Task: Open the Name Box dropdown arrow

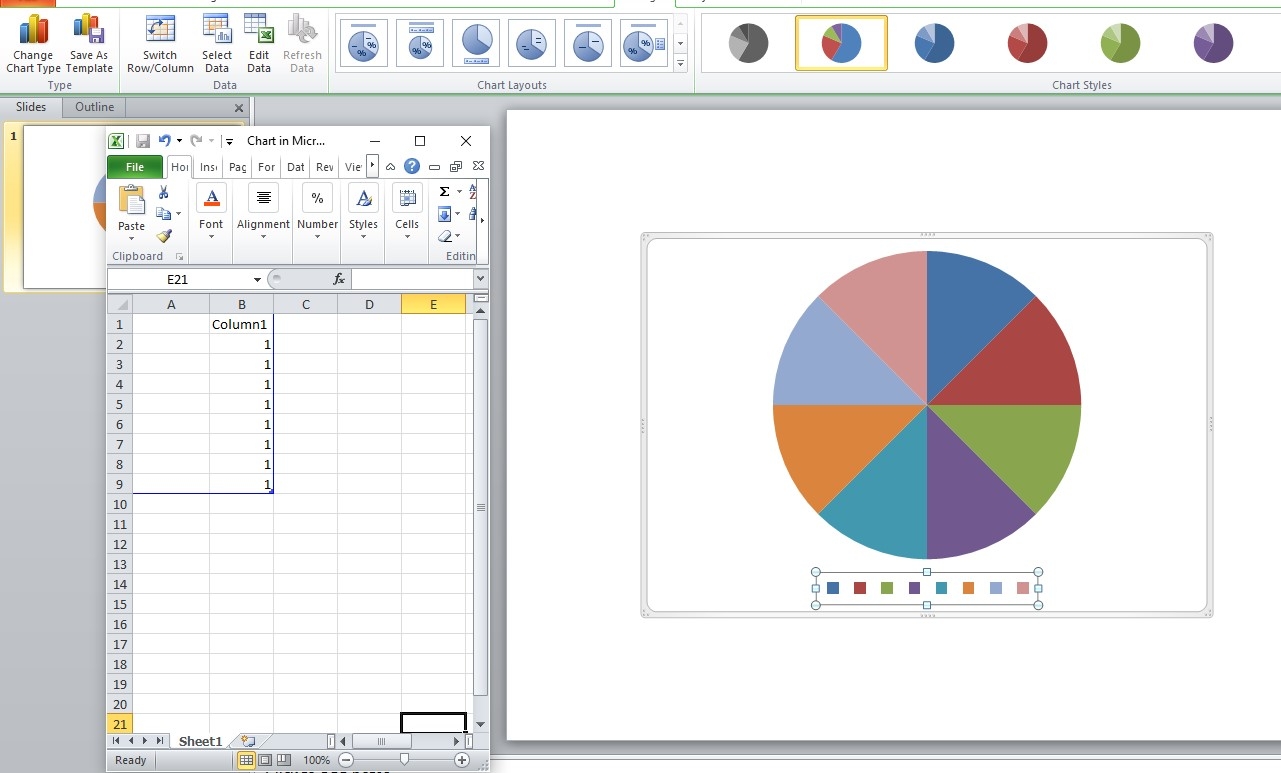Action: 257,280
